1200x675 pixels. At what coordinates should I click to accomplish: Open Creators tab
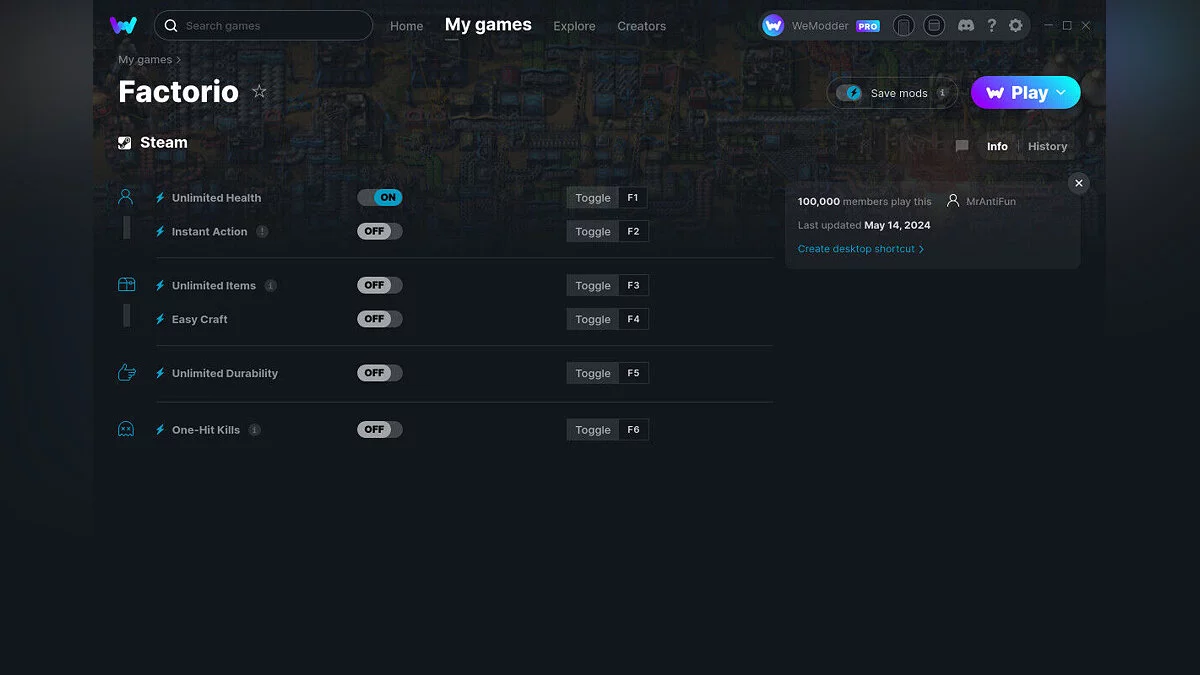[x=641, y=26]
